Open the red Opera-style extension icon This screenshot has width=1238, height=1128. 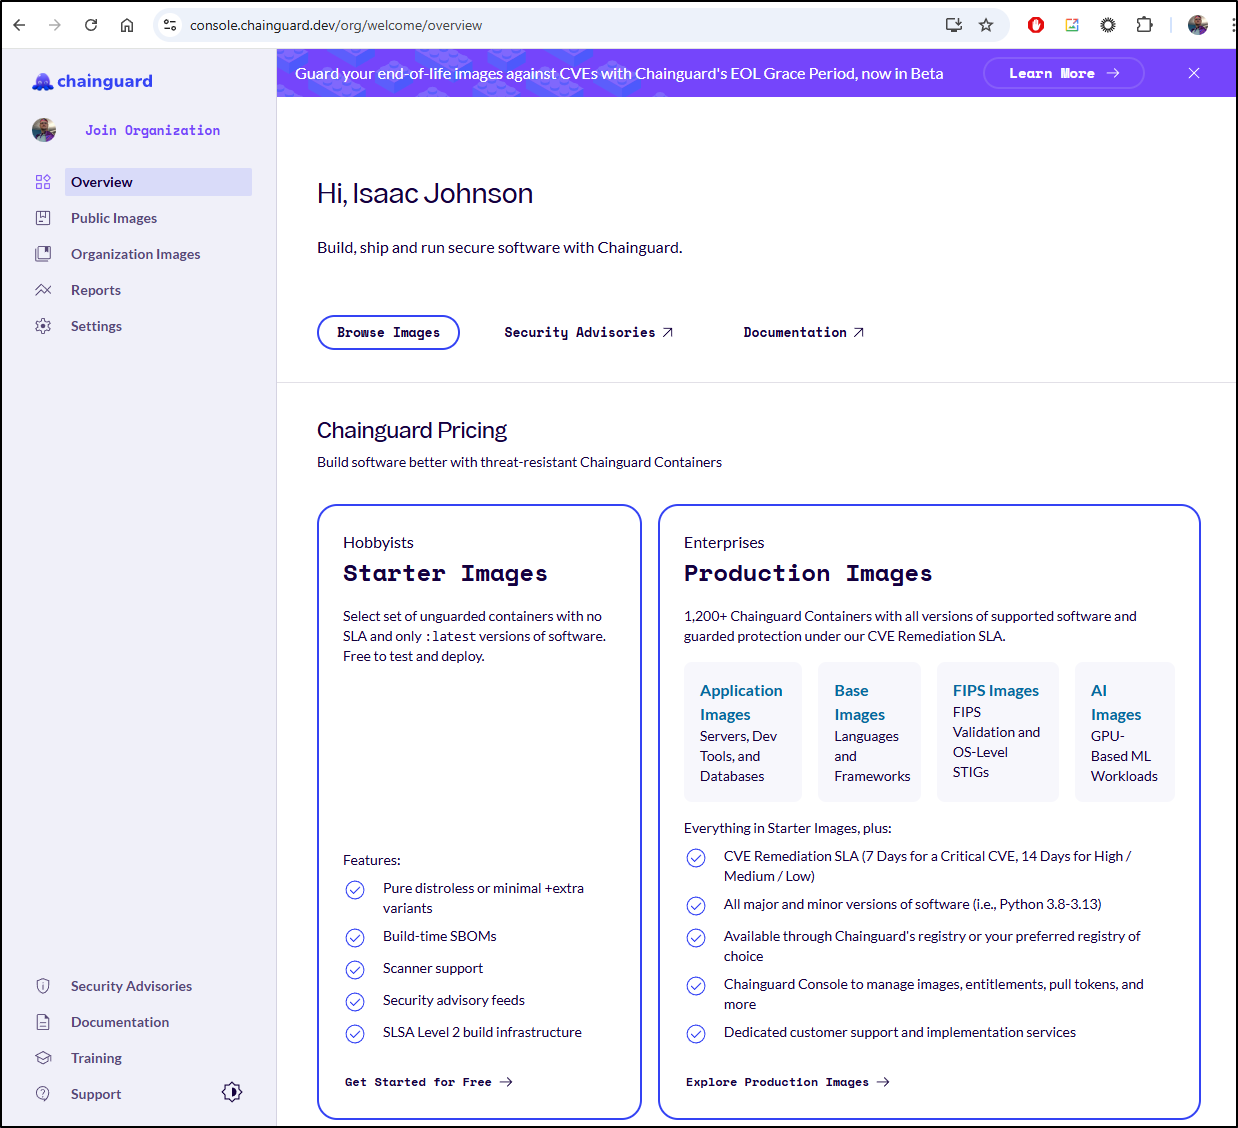pos(1036,25)
